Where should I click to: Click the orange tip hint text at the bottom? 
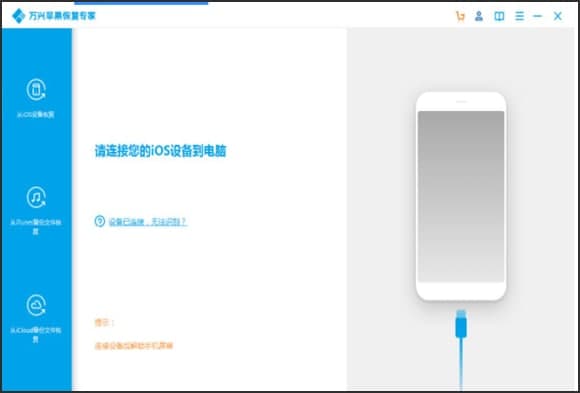[x=134, y=346]
